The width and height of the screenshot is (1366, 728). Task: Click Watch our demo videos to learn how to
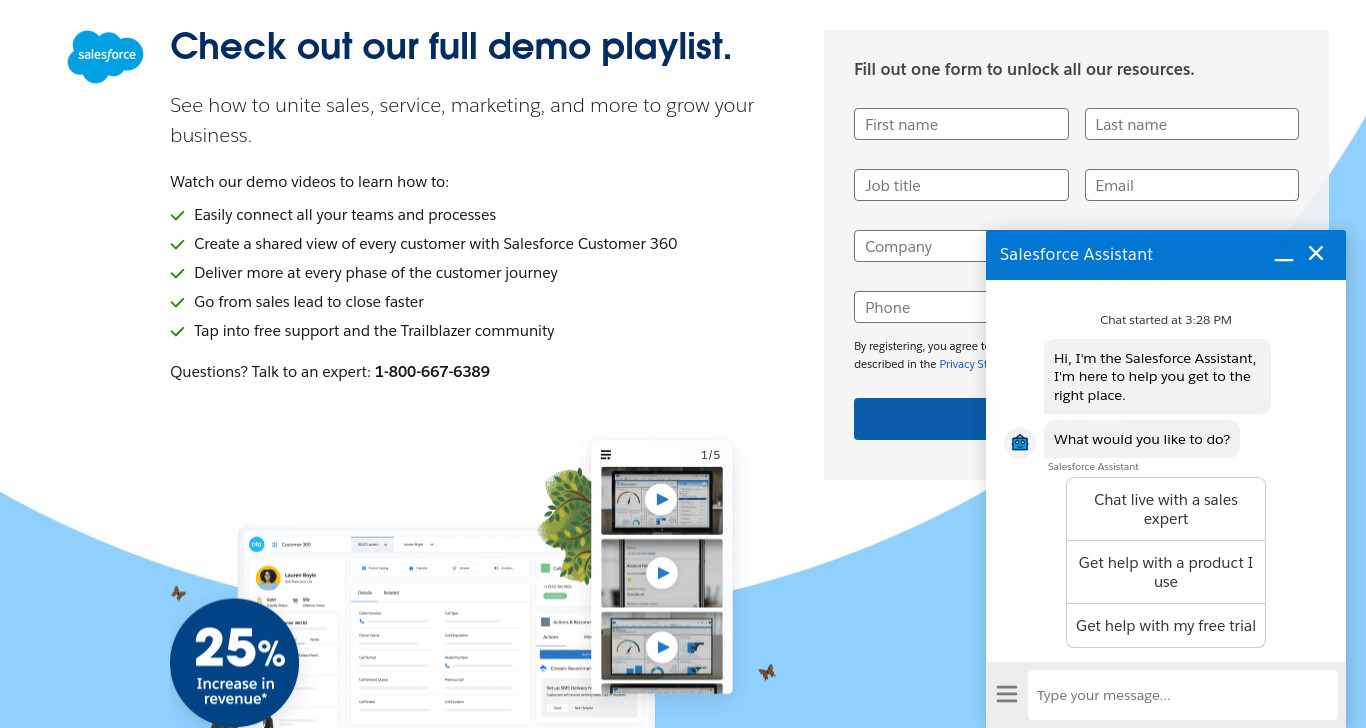(310, 182)
